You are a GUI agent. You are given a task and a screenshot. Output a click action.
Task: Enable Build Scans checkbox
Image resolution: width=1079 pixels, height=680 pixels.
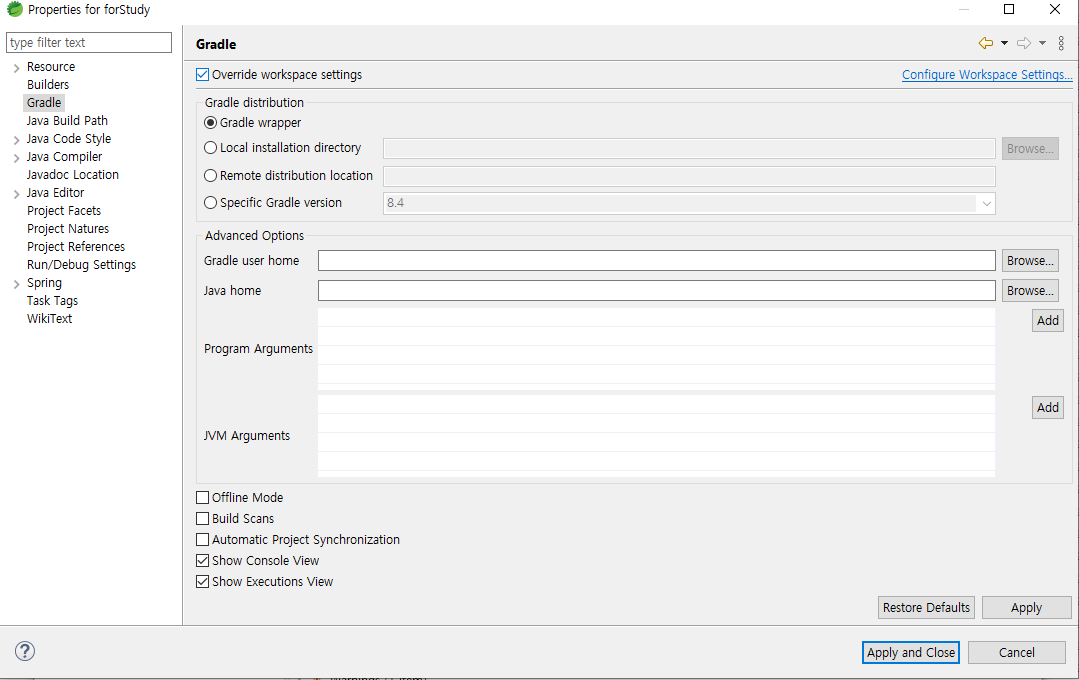click(x=202, y=518)
